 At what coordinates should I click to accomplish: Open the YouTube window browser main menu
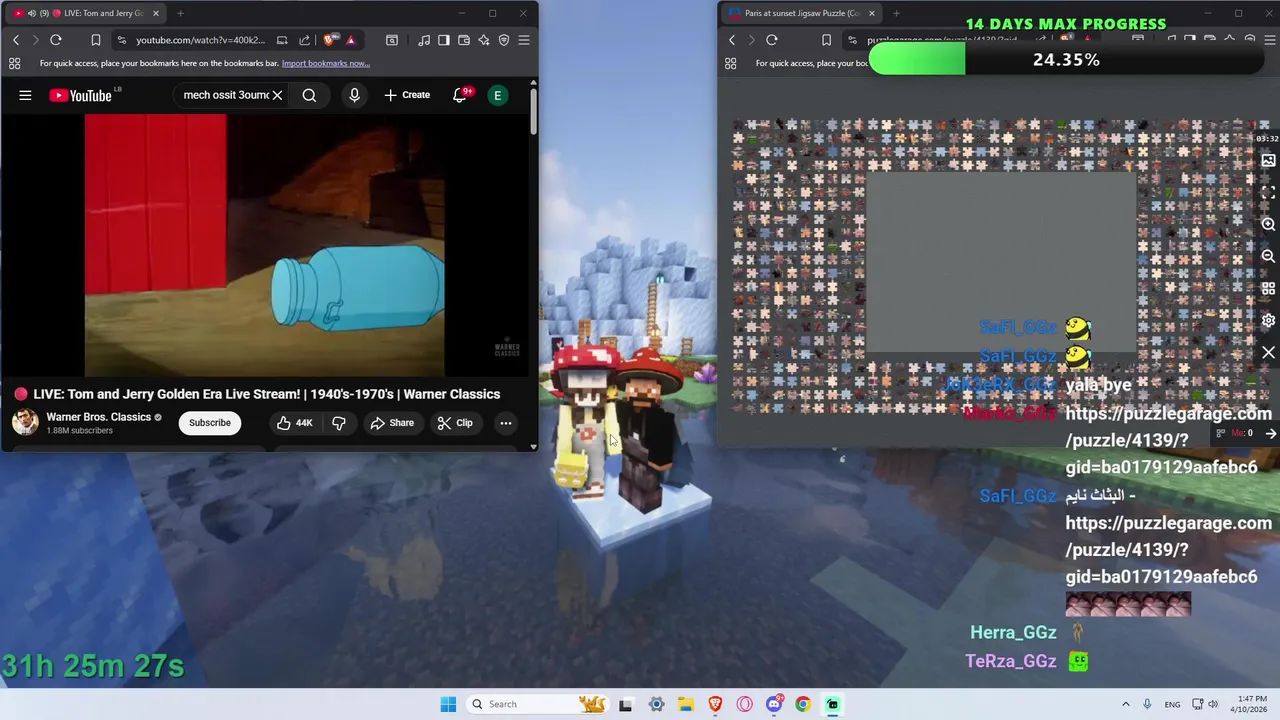click(x=524, y=40)
